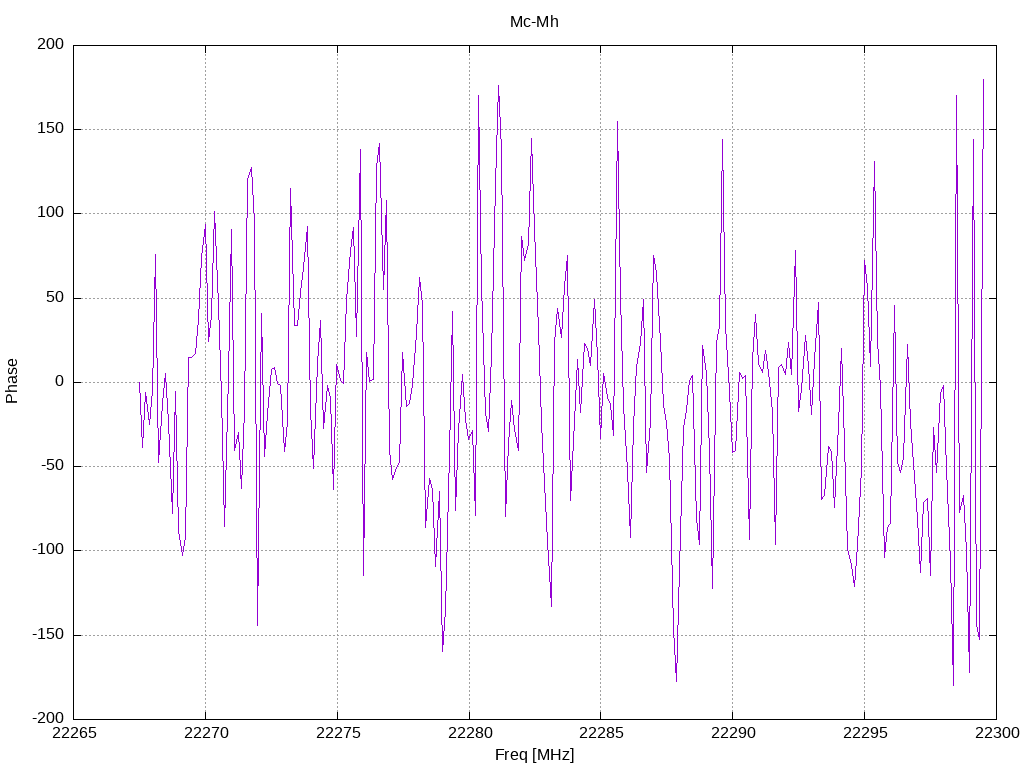Click the 22295 x-axis tick label
1024x768 pixels.
click(x=865, y=733)
